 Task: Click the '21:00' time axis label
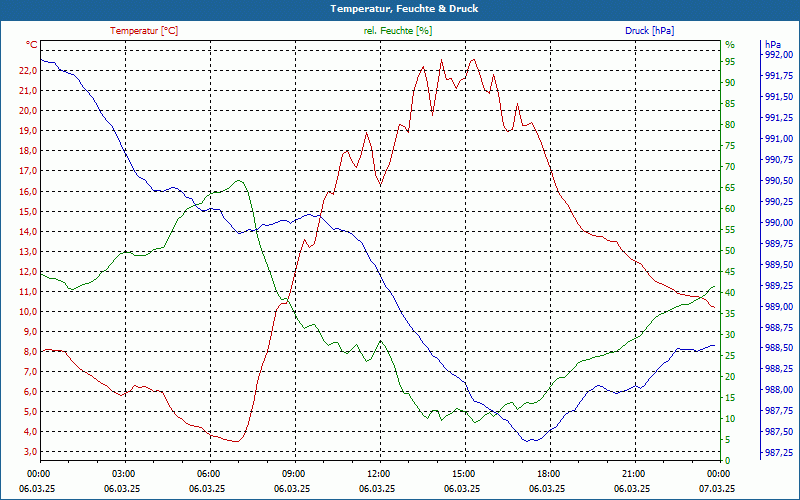pos(633,473)
